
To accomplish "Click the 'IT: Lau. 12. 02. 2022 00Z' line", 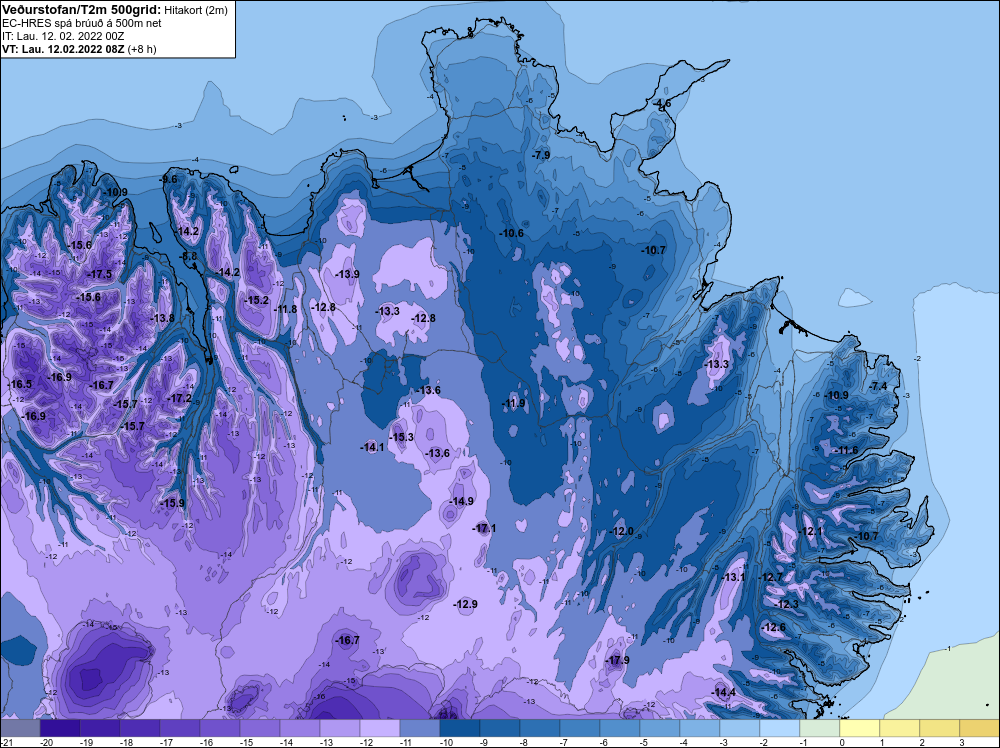I will [63, 36].
